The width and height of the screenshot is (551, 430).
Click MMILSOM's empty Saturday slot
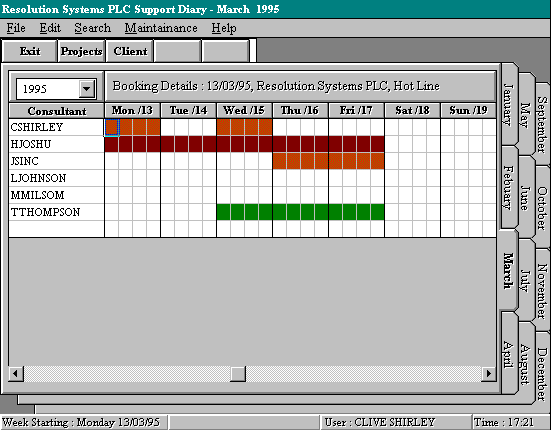412,195
